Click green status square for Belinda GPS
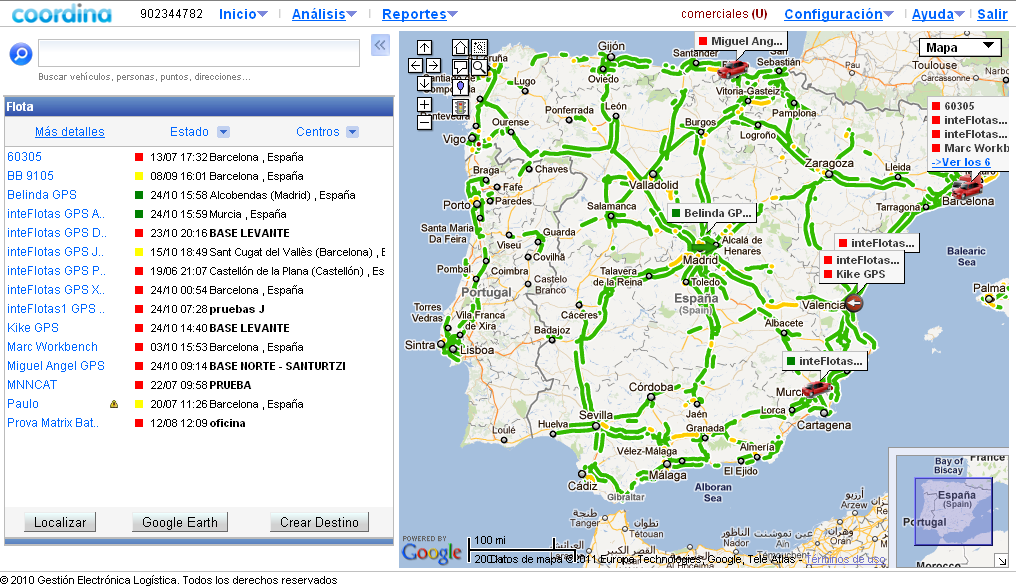 tap(139, 194)
